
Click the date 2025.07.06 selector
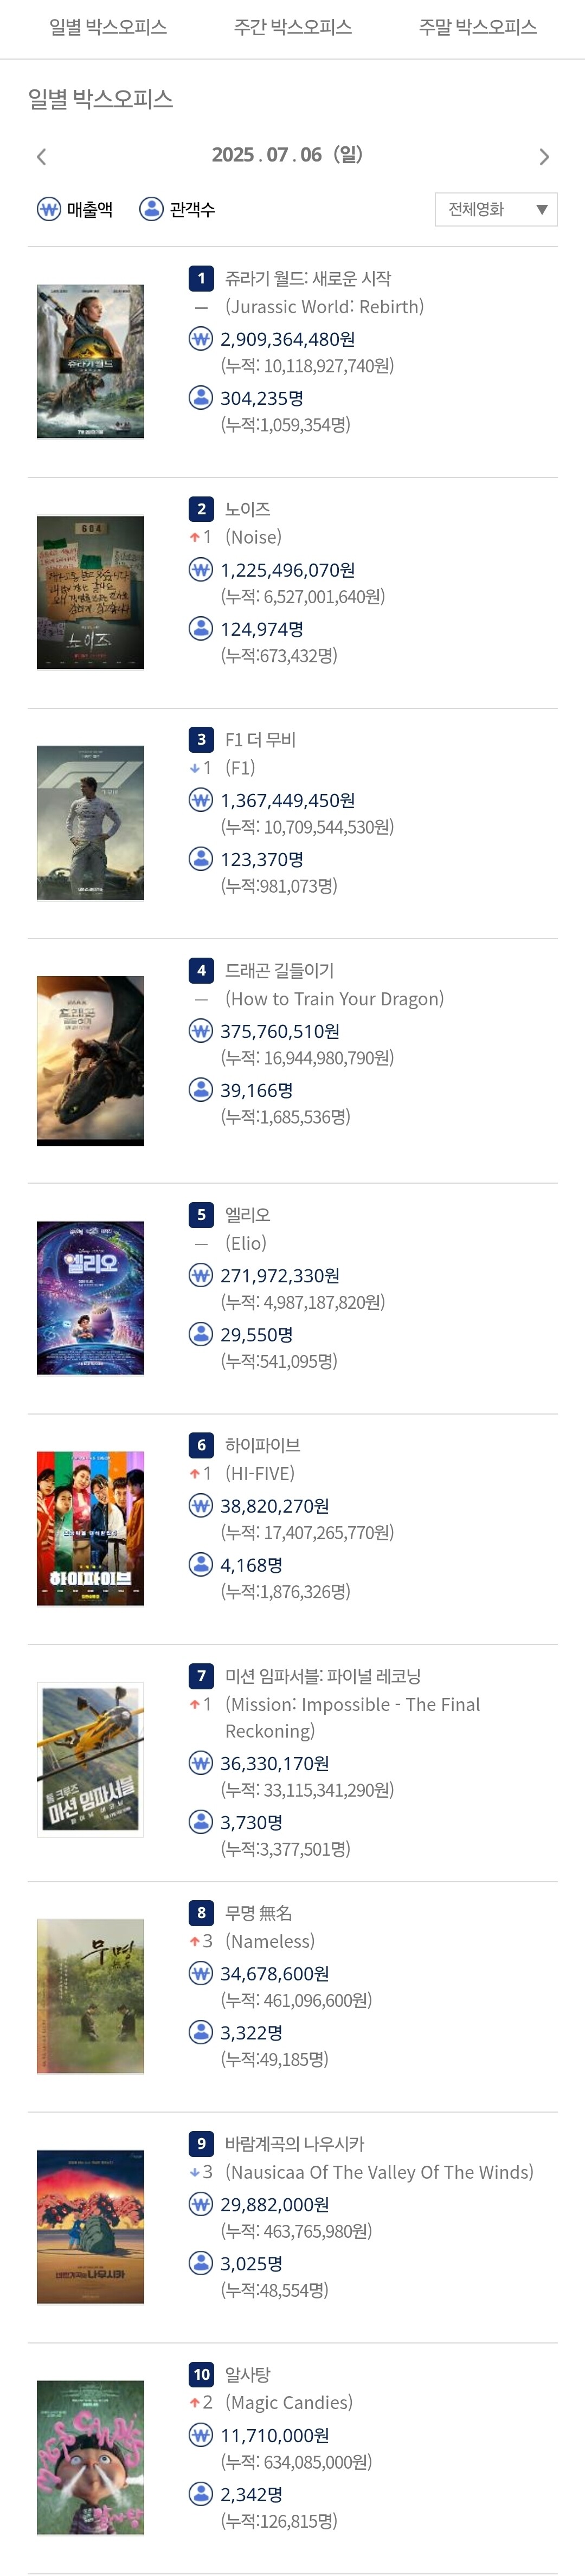[x=288, y=155]
